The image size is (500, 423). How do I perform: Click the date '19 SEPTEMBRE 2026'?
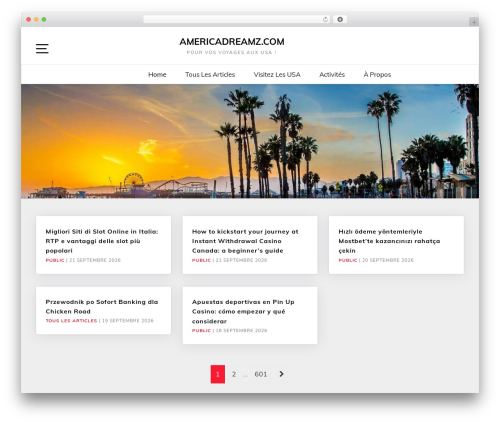[128, 321]
